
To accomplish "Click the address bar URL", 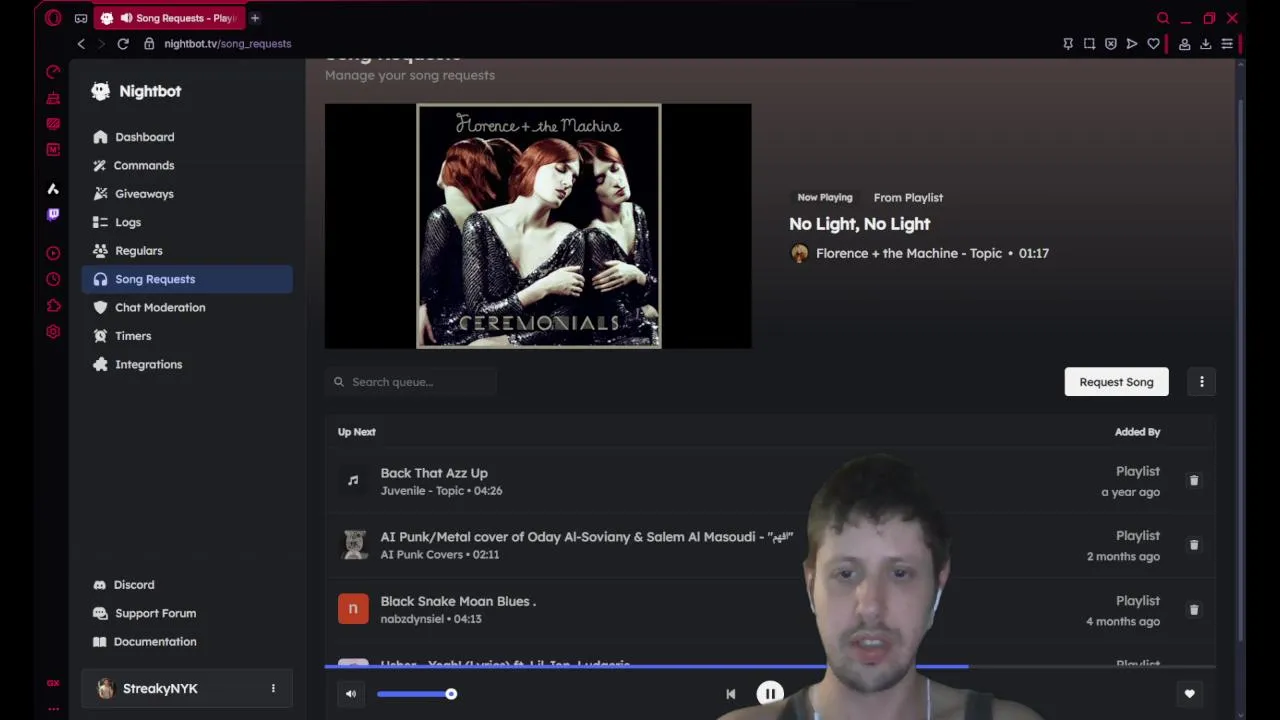I will pos(228,44).
